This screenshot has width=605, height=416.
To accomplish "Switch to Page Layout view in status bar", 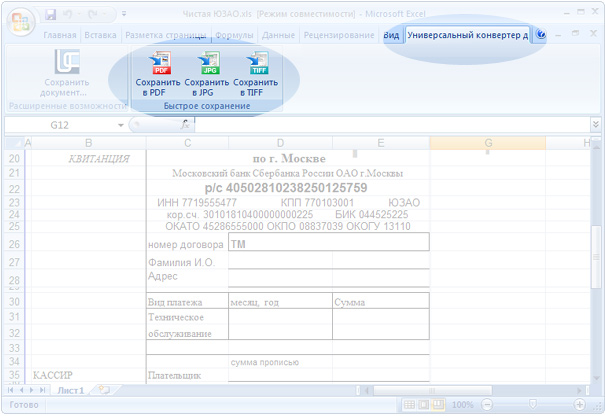I will tap(423, 405).
